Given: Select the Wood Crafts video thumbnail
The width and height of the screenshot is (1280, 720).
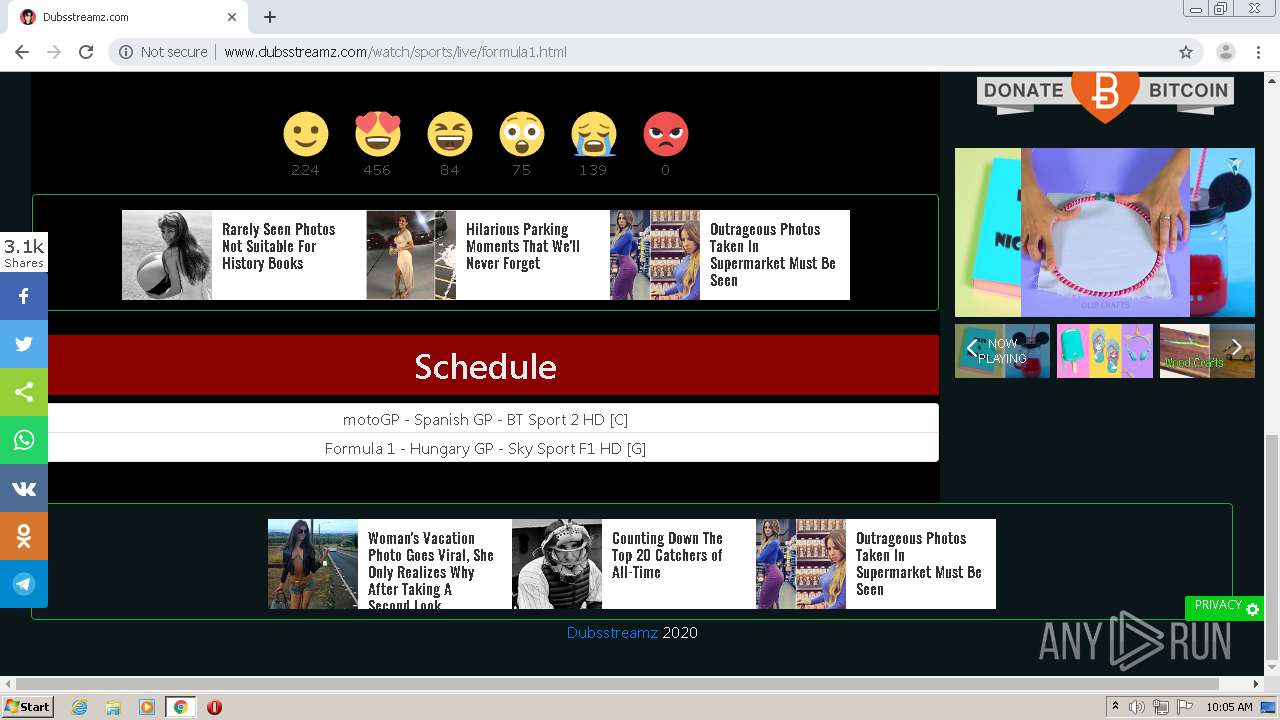Looking at the screenshot, I should click(x=1207, y=351).
